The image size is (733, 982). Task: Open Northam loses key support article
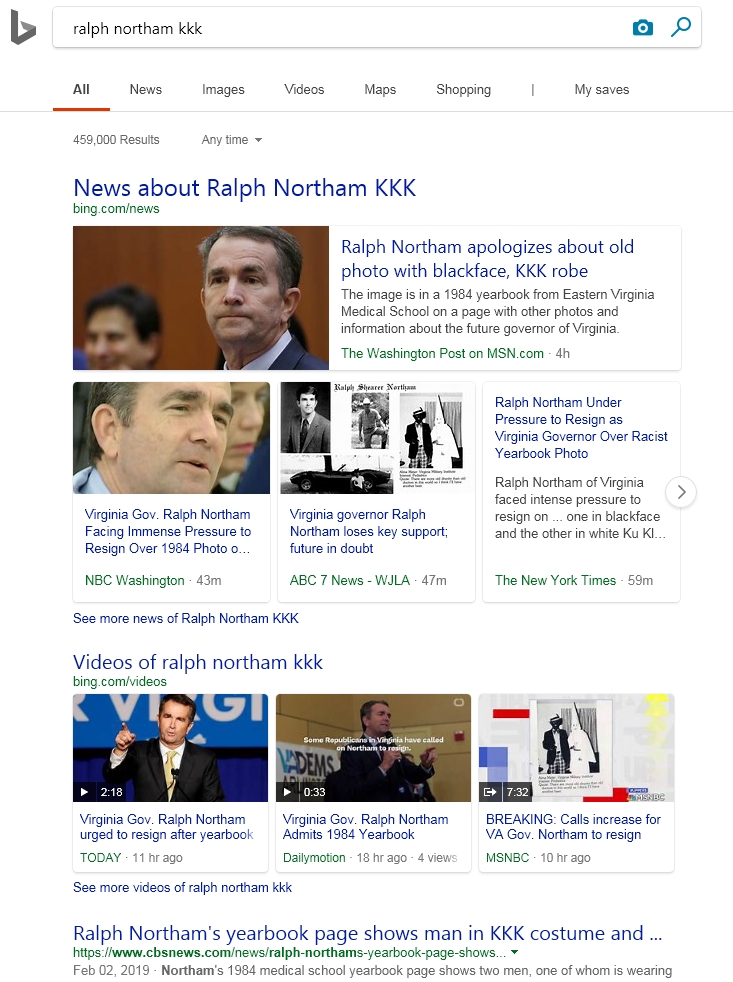coord(369,531)
